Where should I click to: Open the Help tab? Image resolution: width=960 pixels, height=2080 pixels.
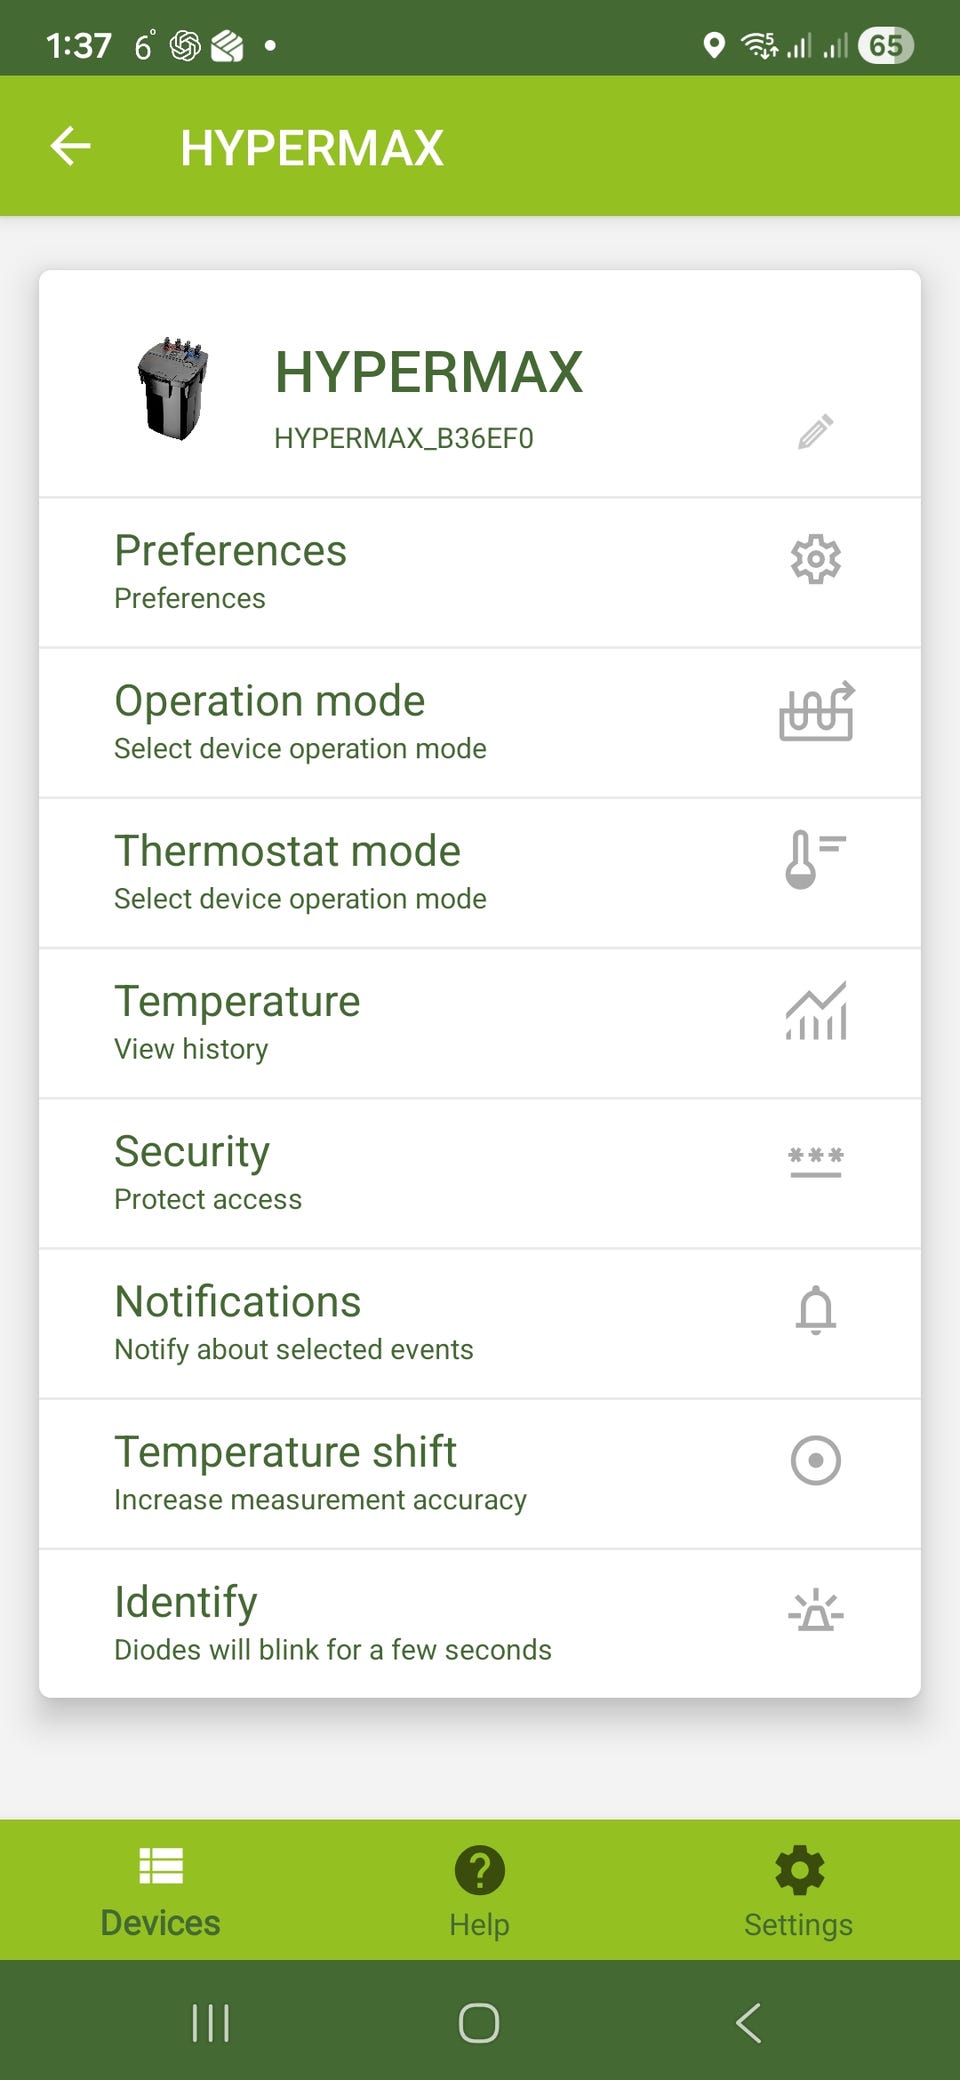point(479,1890)
